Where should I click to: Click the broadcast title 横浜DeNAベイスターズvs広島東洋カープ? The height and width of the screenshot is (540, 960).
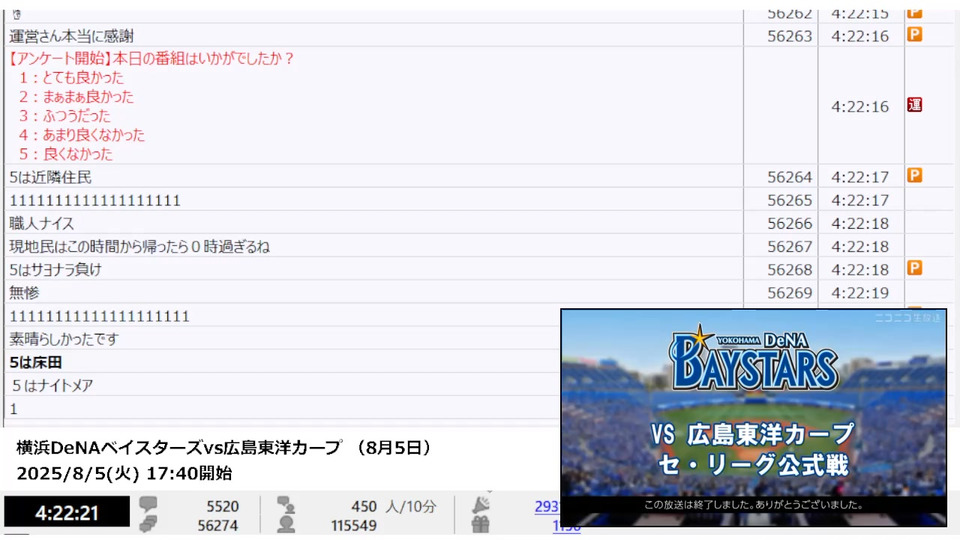point(179,448)
